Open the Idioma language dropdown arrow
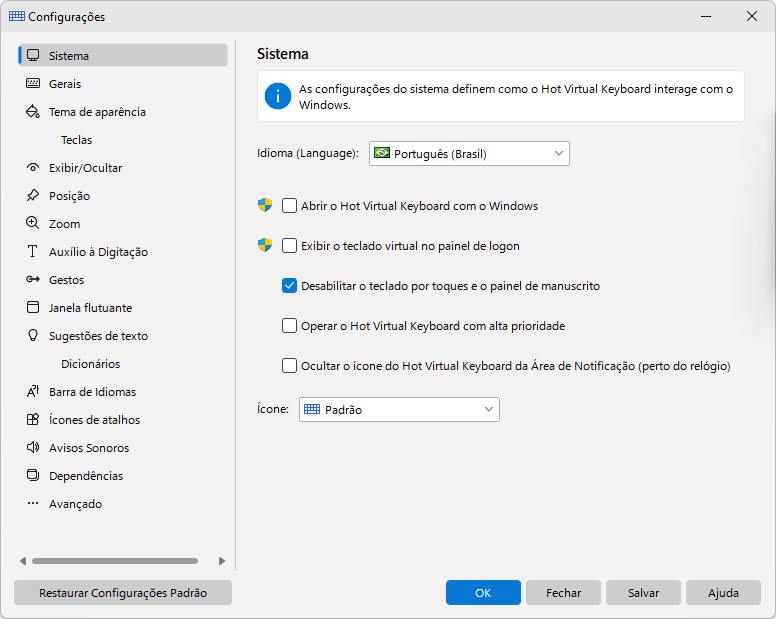The image size is (776, 619). (x=559, y=153)
